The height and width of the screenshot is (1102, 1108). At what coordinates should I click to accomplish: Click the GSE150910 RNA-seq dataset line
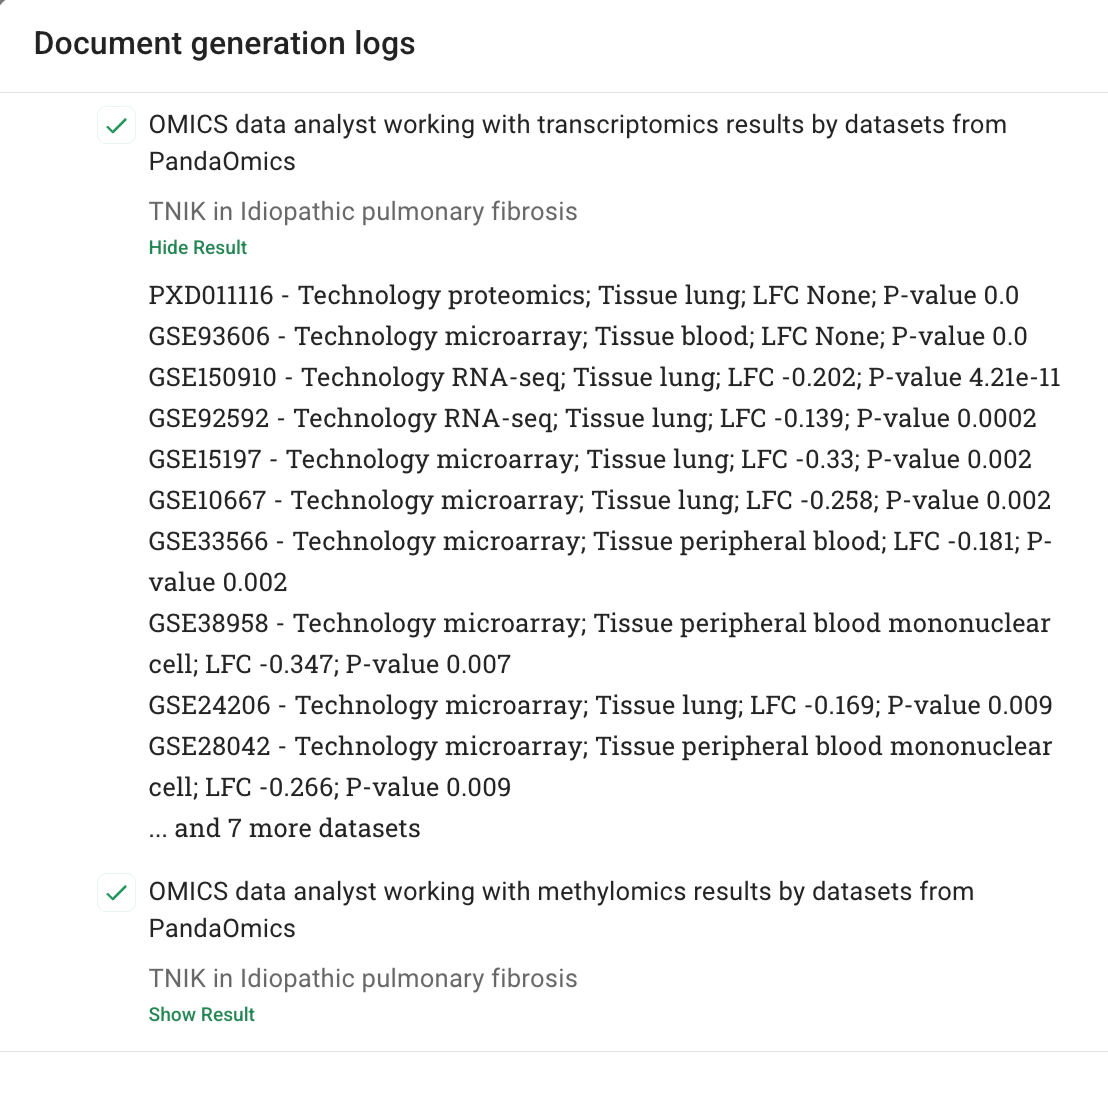(604, 378)
